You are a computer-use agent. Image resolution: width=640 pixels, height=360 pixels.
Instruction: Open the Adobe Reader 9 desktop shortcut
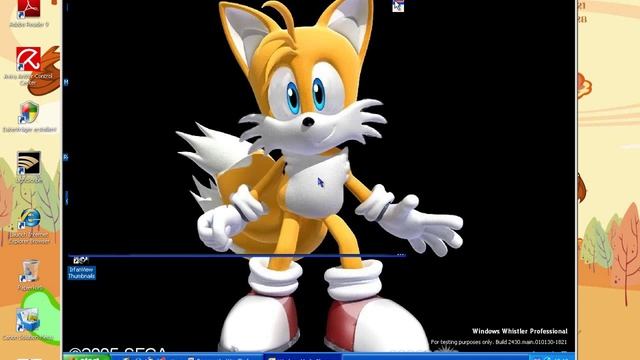coord(28,12)
